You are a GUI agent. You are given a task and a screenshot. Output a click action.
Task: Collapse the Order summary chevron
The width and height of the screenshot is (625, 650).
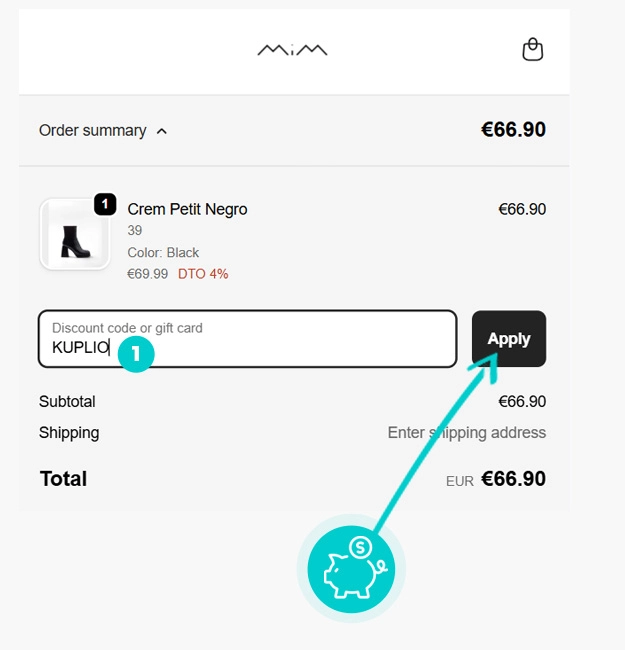[162, 131]
